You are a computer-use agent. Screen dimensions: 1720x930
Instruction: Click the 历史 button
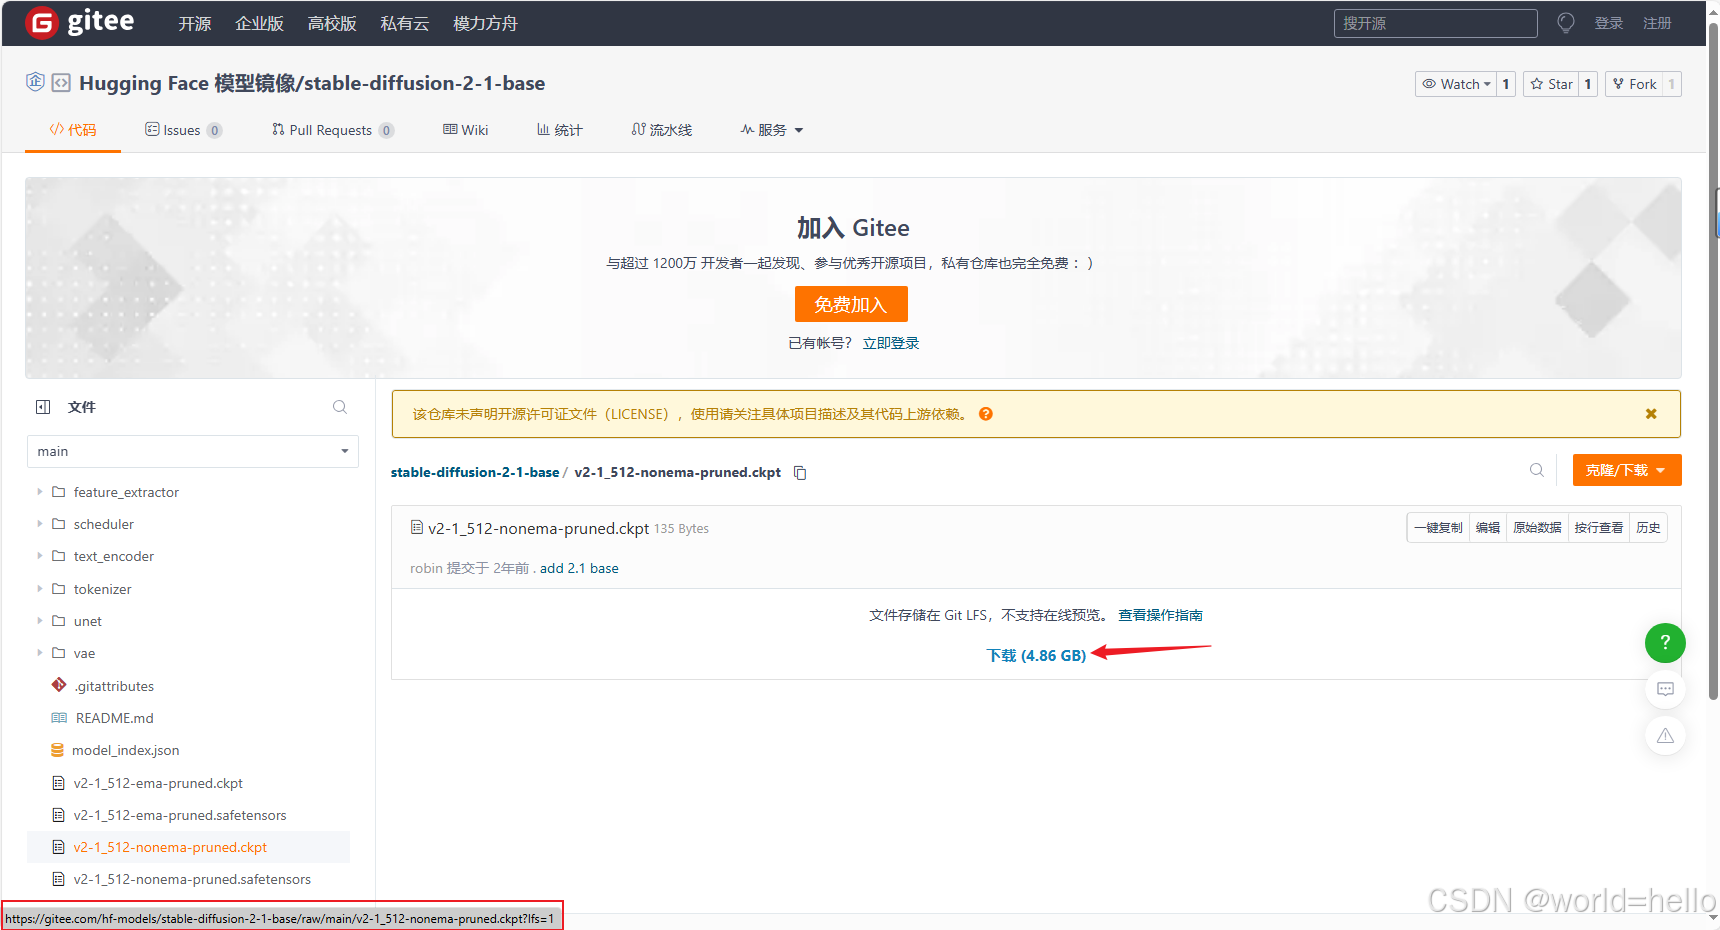coord(1648,527)
